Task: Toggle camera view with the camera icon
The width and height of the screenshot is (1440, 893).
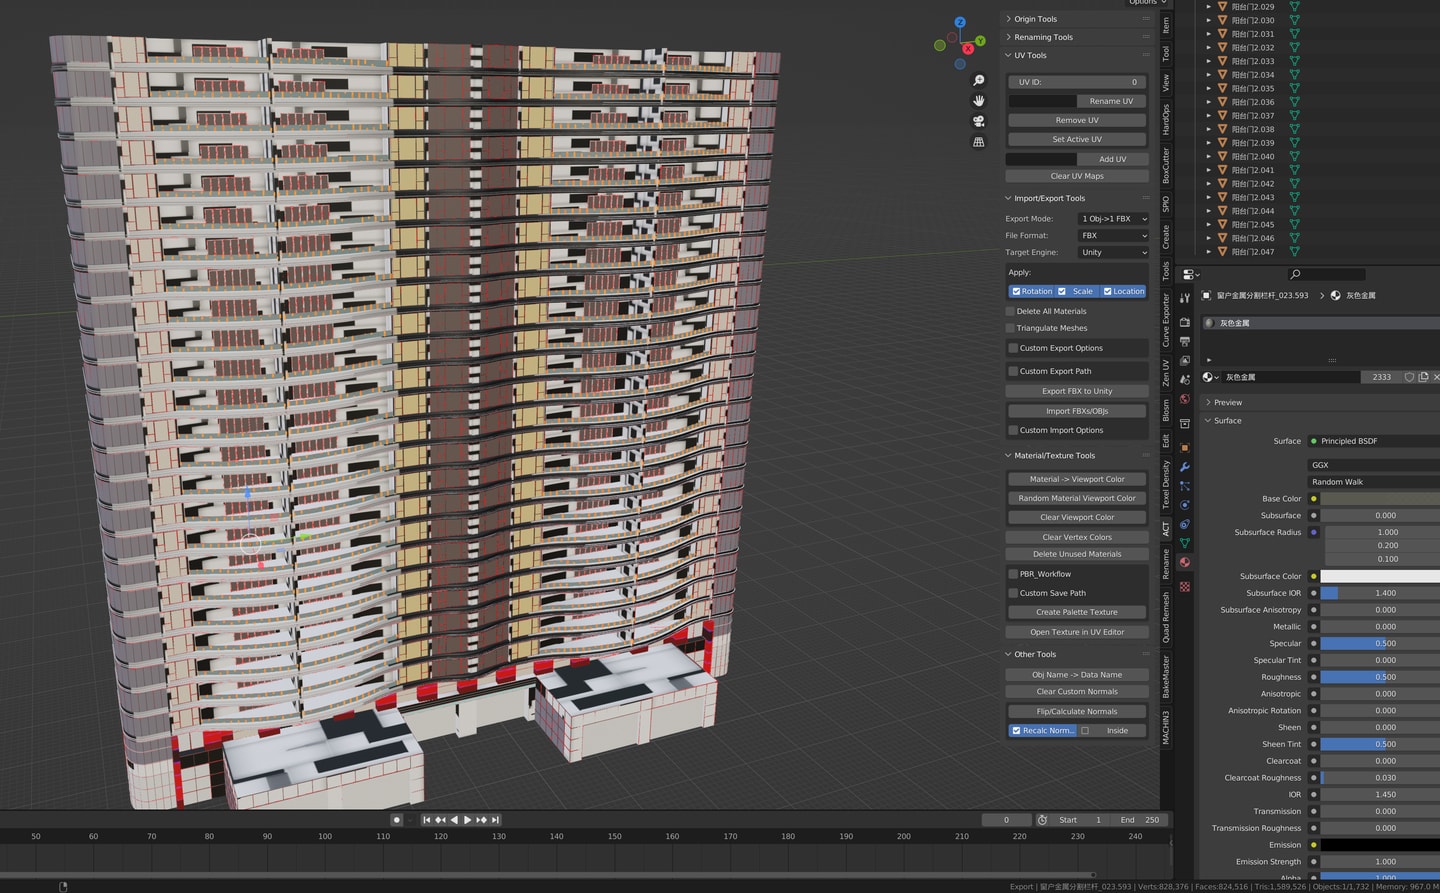Action: pyautogui.click(x=979, y=121)
